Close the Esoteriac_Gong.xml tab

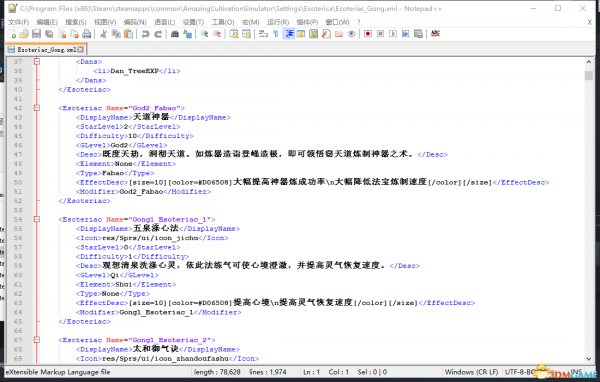point(80,49)
